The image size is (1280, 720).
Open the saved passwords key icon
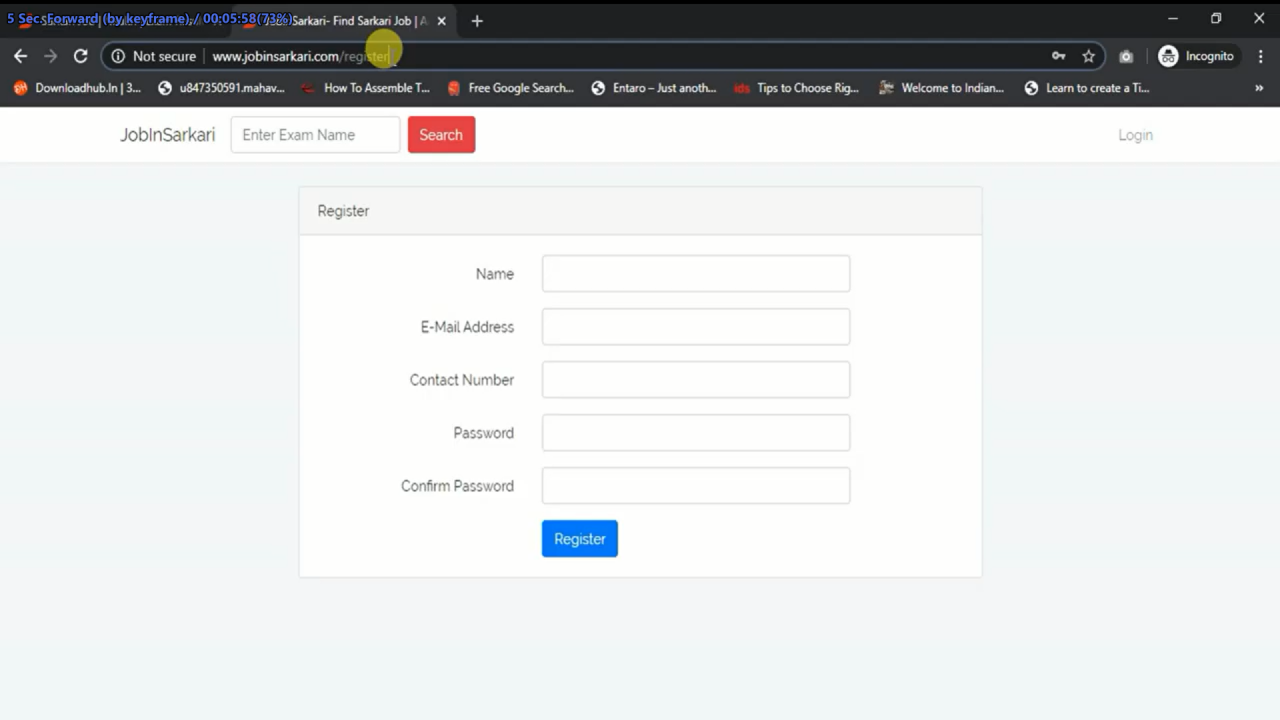point(1058,56)
